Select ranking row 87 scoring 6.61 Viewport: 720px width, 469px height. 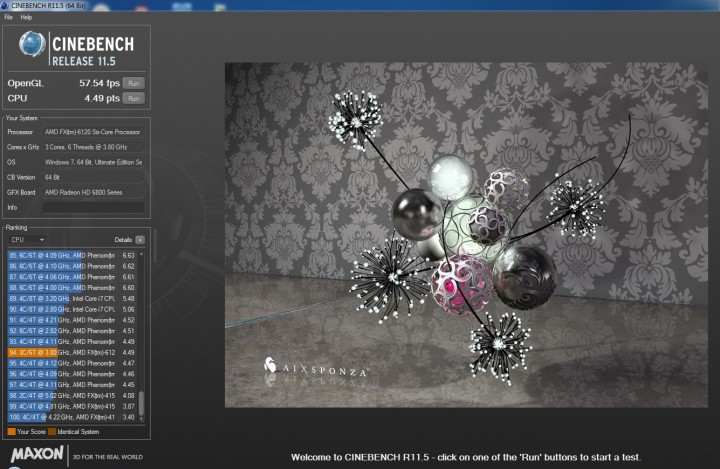pos(72,277)
